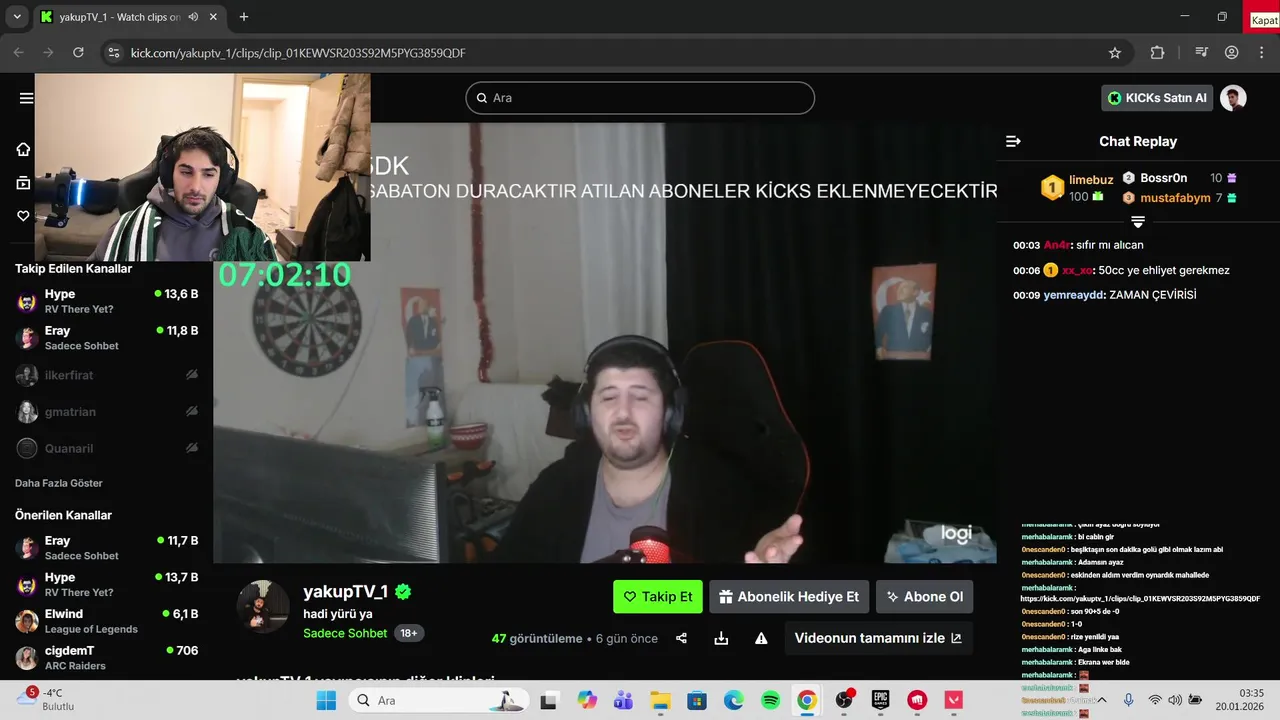
Task: Open File Explorer from the taskbar
Action: [660, 700]
